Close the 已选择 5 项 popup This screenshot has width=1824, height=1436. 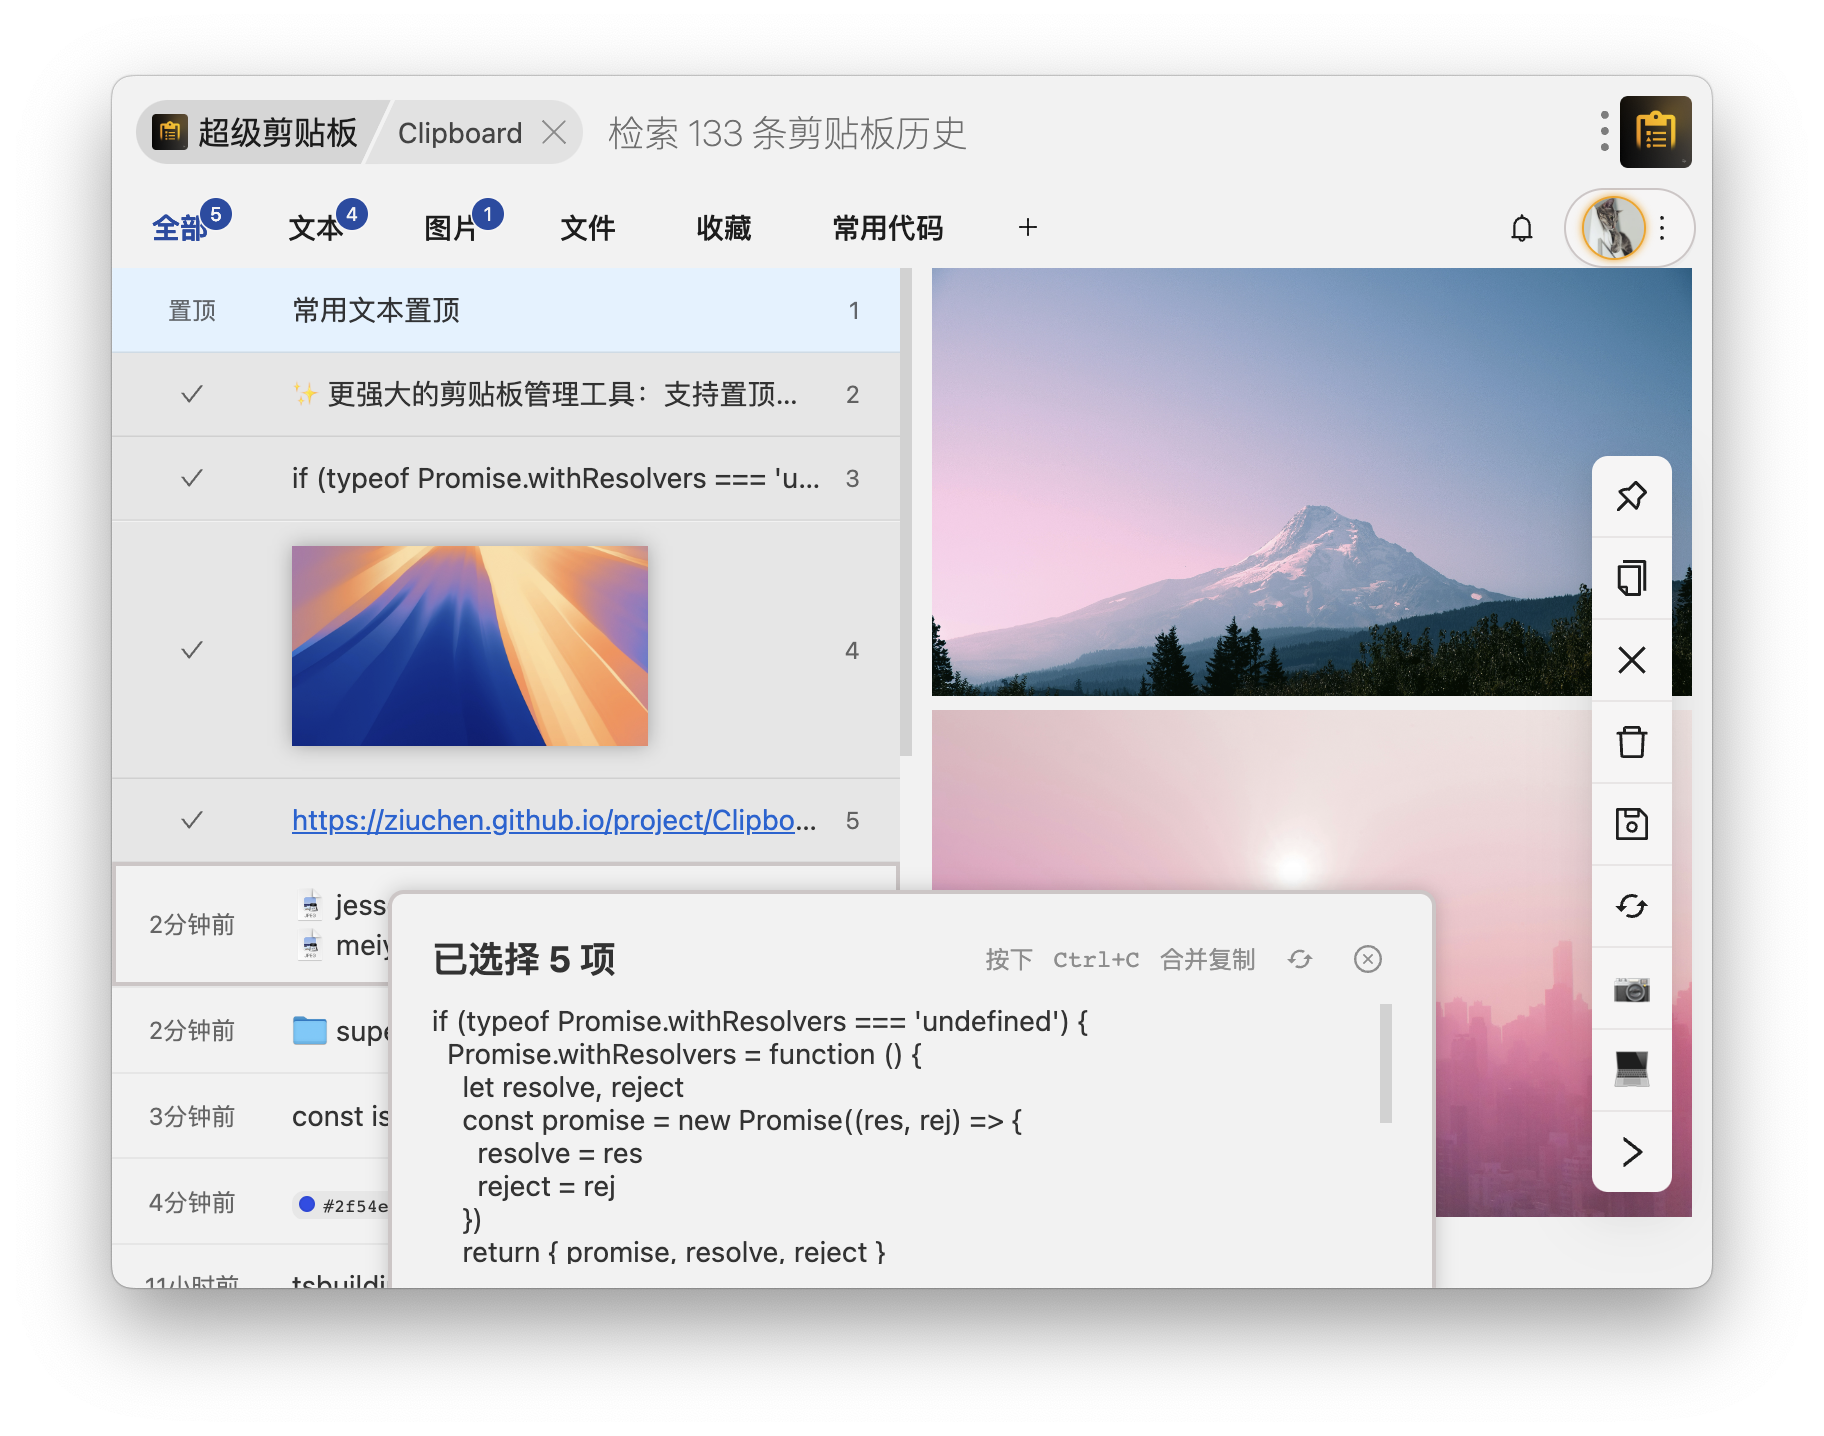[x=1367, y=959]
